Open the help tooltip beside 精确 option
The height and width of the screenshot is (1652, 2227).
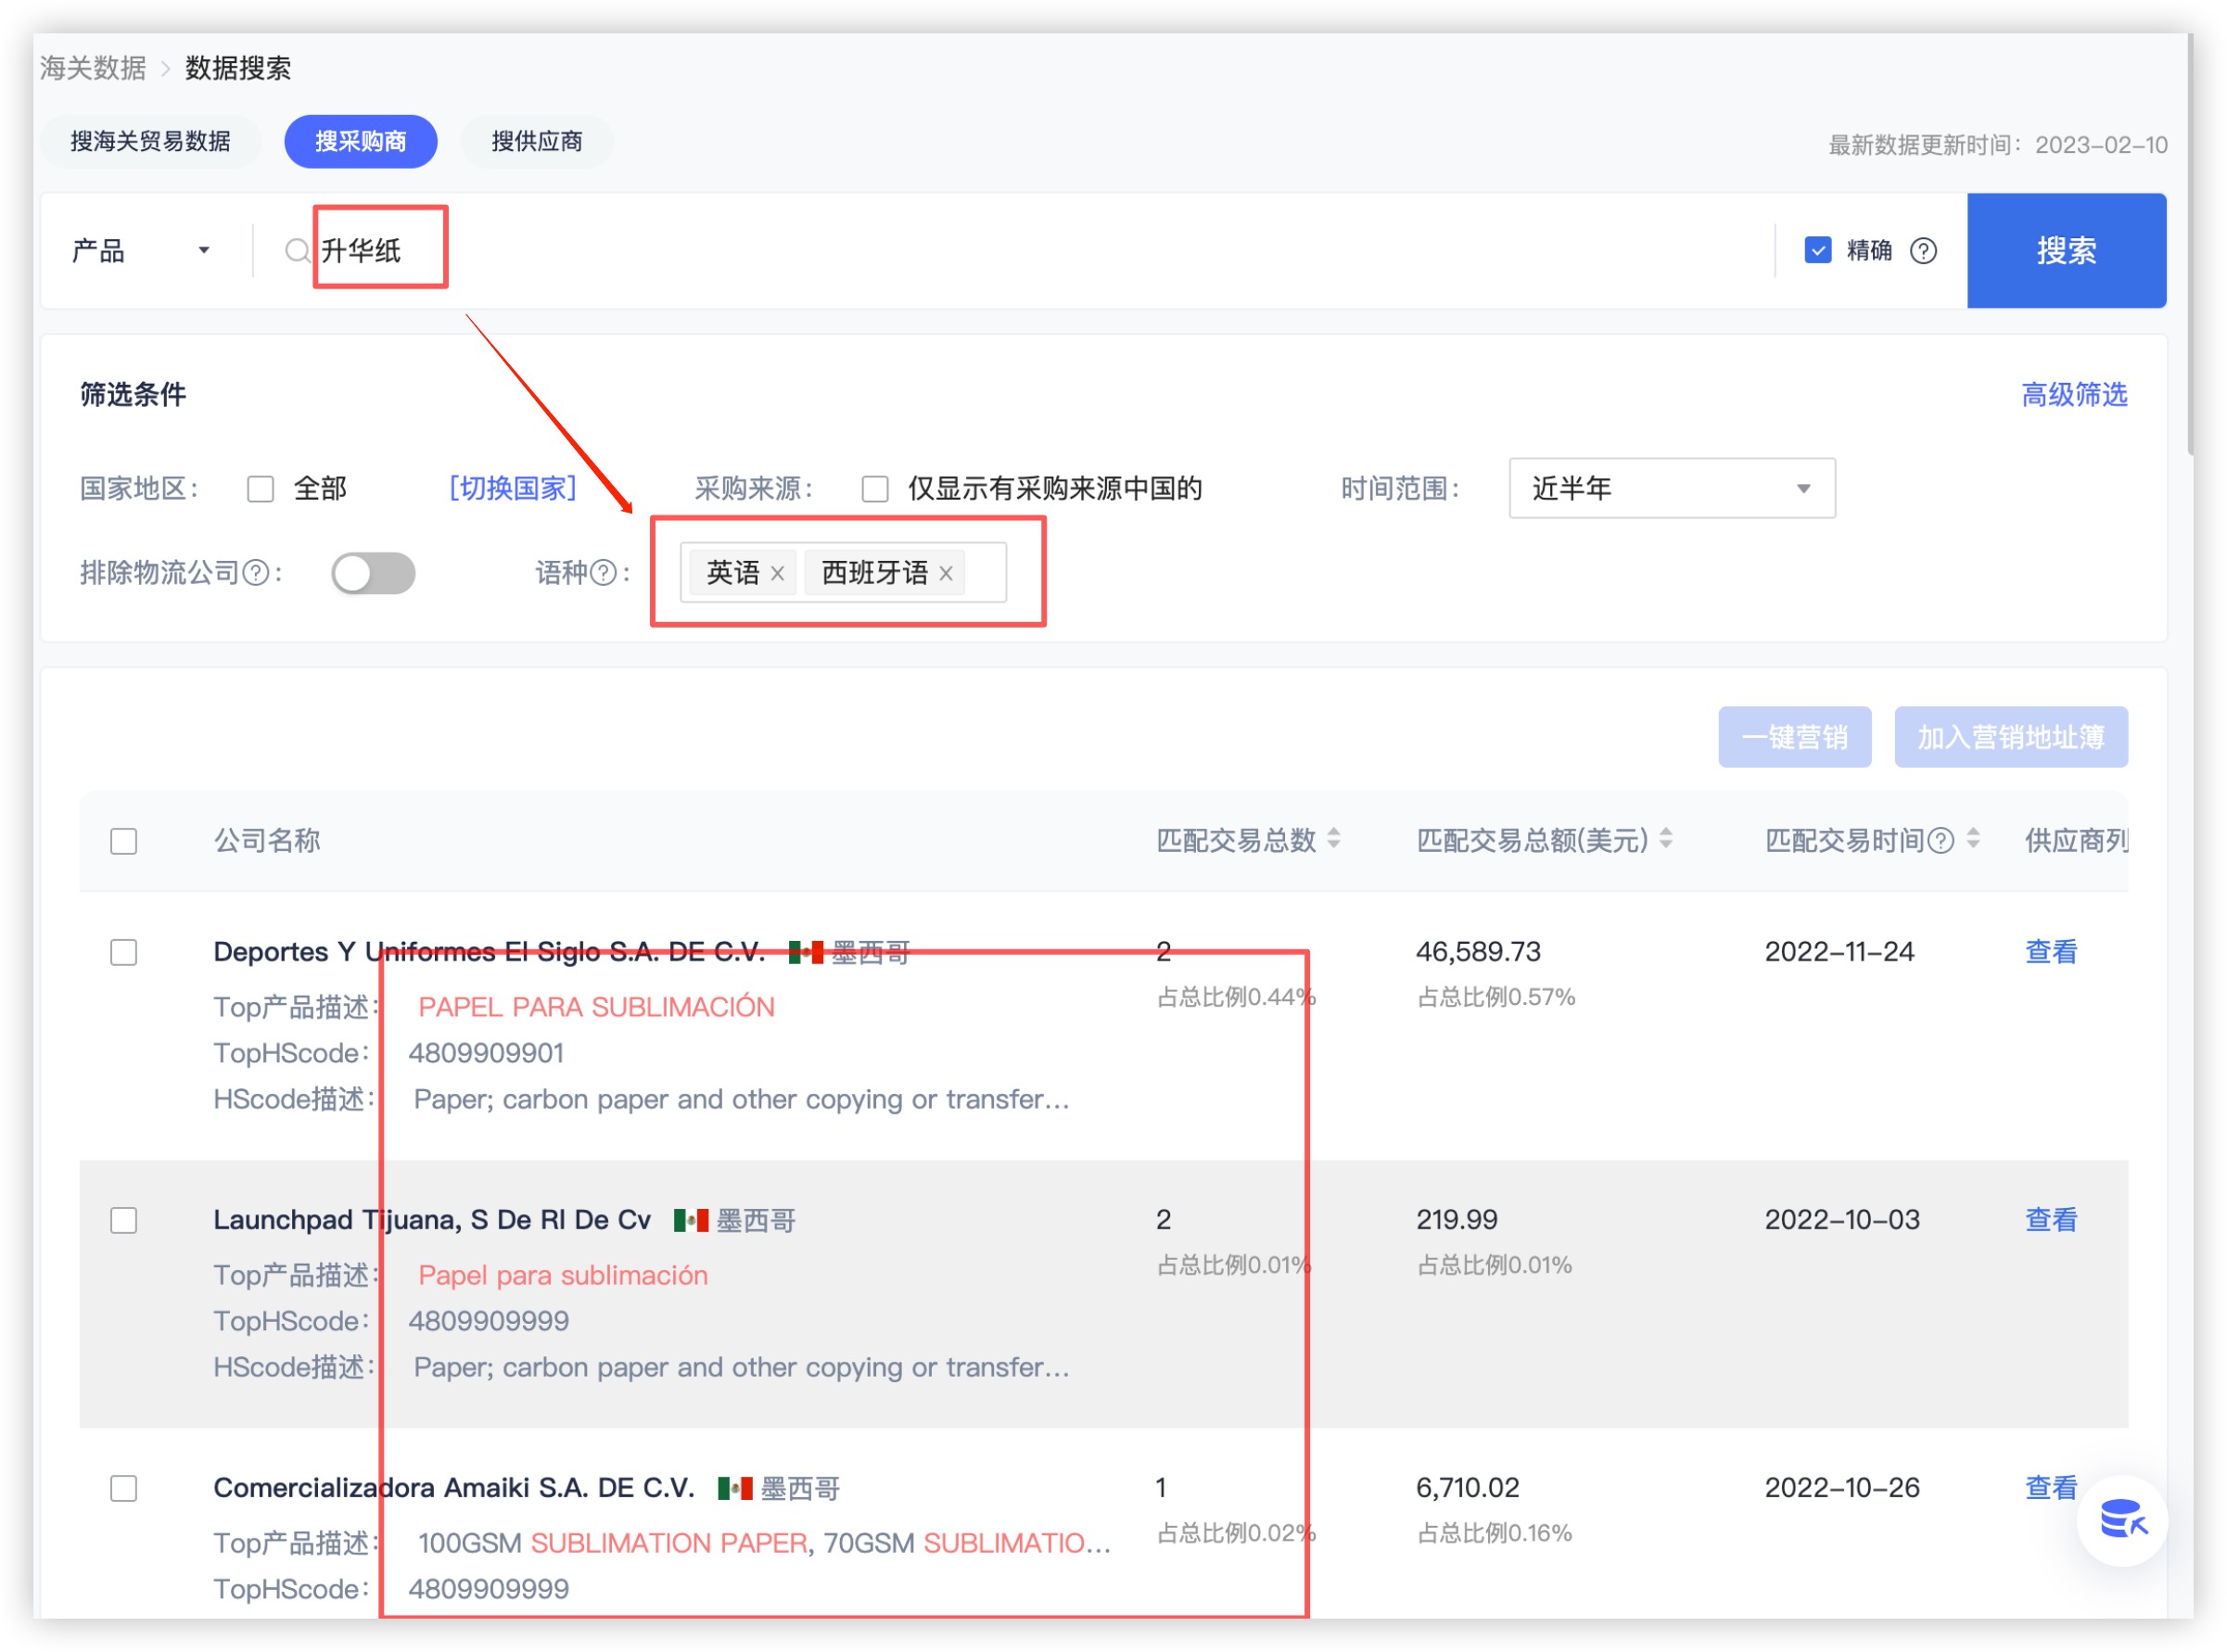click(x=1925, y=250)
